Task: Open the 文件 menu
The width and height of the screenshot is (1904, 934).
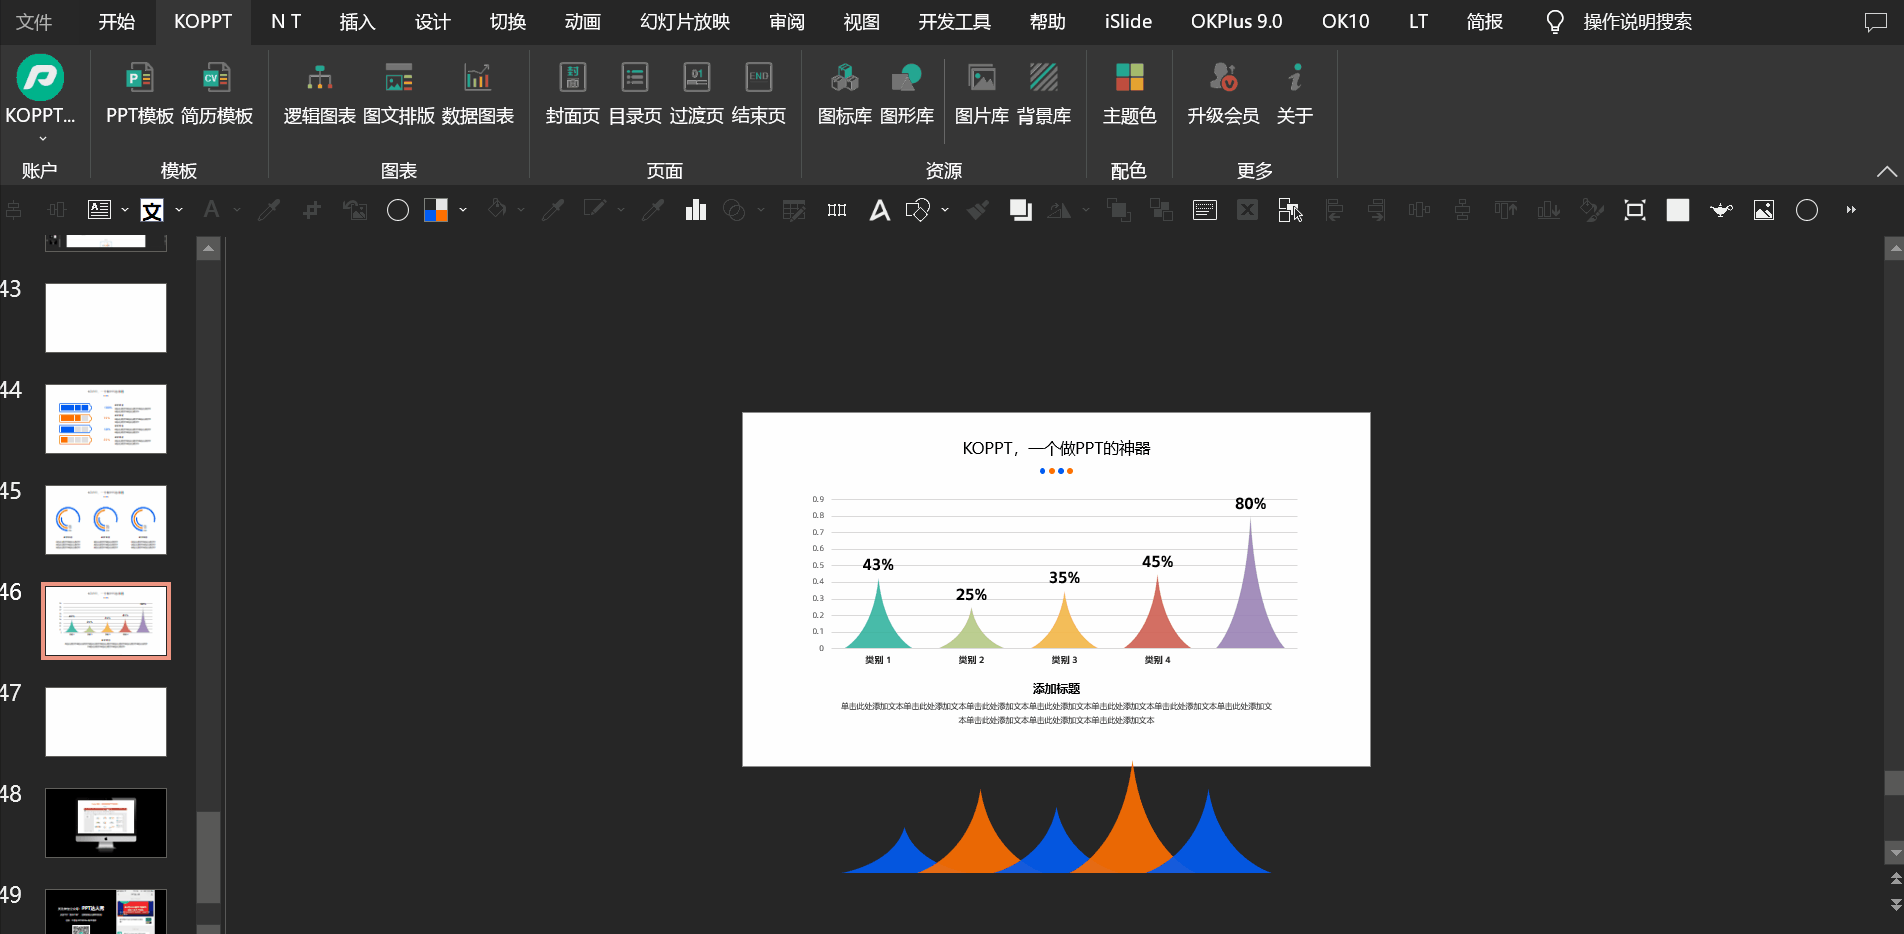Action: (x=34, y=22)
